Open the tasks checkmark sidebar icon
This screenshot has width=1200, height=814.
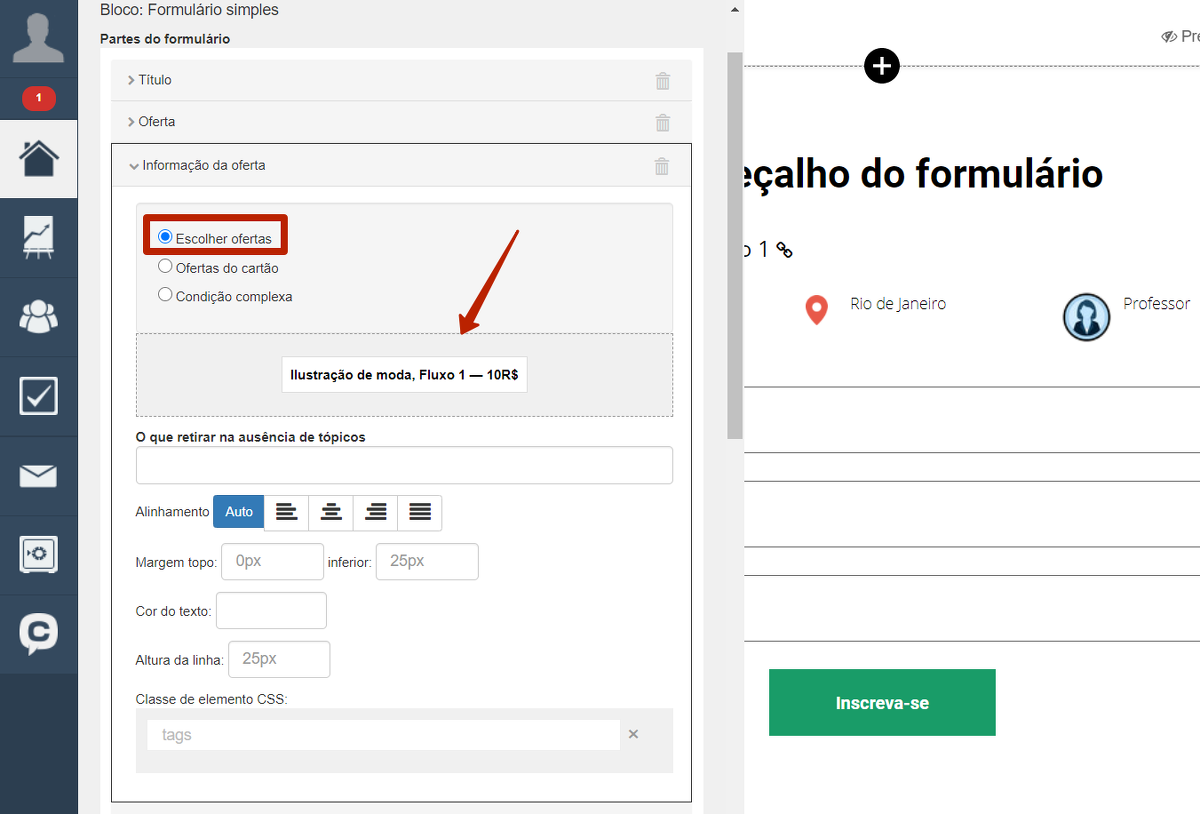click(x=39, y=396)
